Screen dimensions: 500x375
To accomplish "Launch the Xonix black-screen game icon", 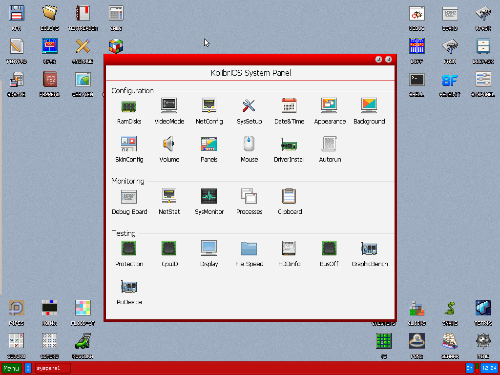I will tap(50, 308).
